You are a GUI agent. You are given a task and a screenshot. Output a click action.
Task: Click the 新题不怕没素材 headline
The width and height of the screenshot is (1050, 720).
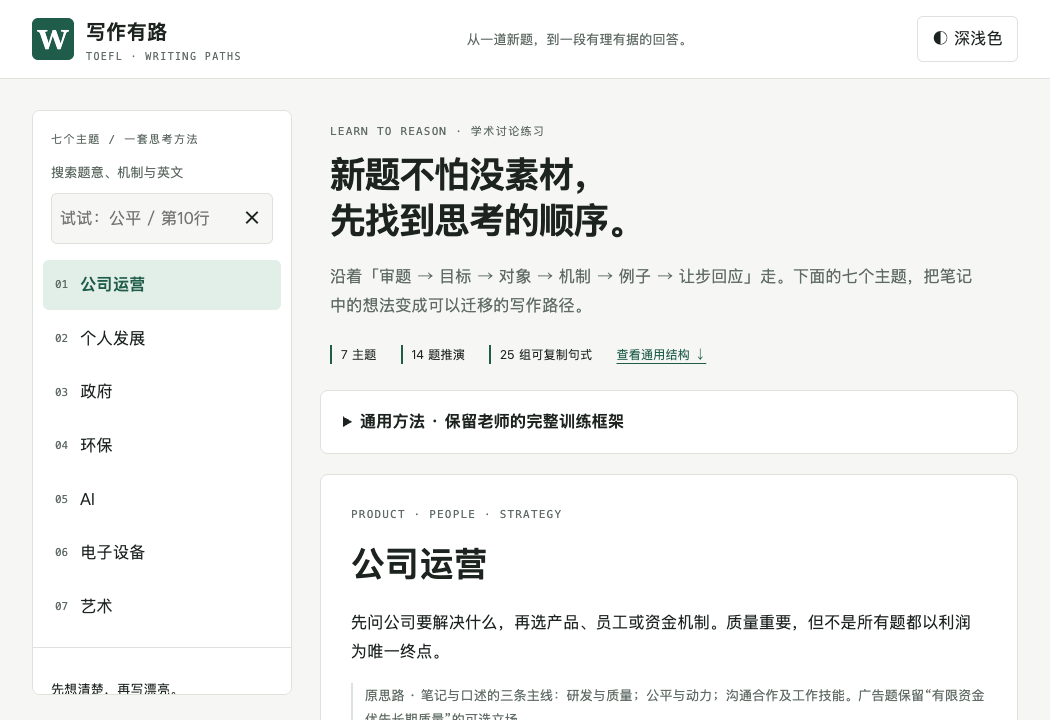[x=459, y=175]
